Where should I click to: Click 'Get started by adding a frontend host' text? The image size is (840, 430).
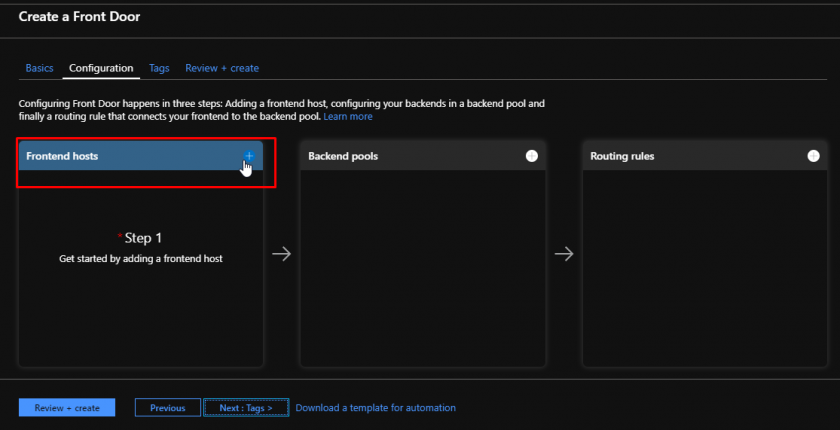141,259
